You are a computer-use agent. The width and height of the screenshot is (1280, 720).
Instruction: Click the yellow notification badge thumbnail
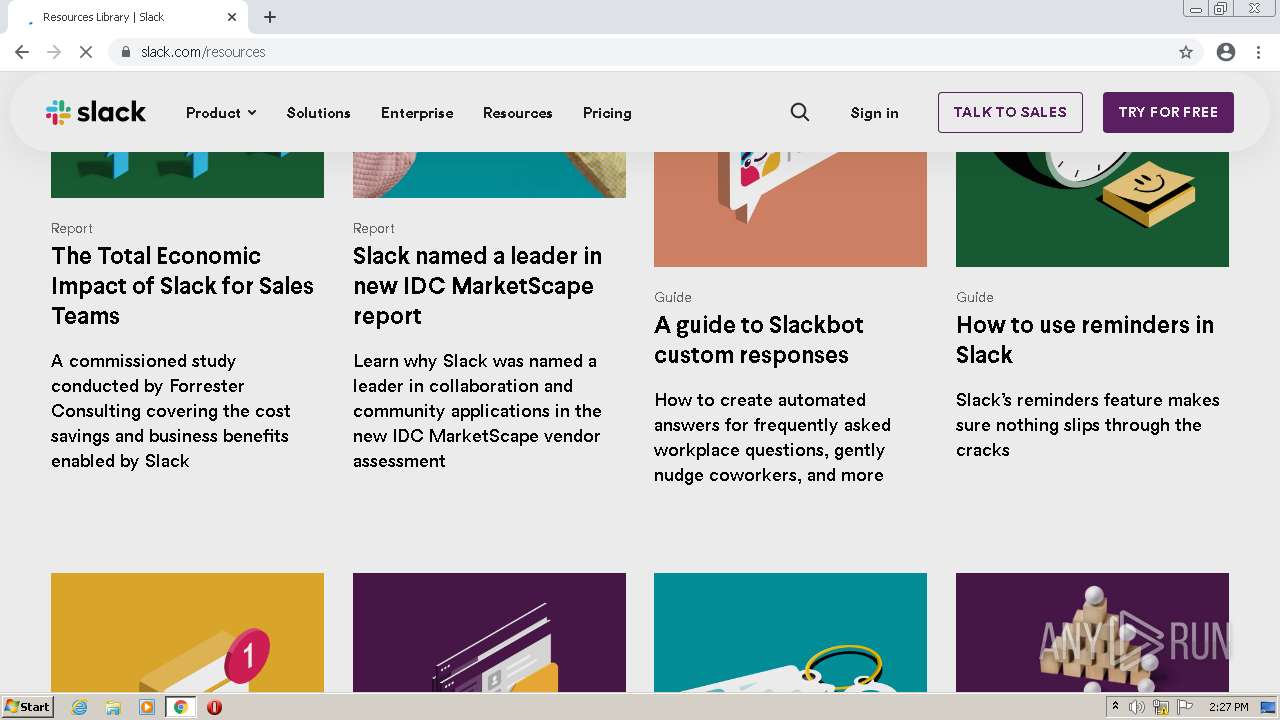[187, 632]
